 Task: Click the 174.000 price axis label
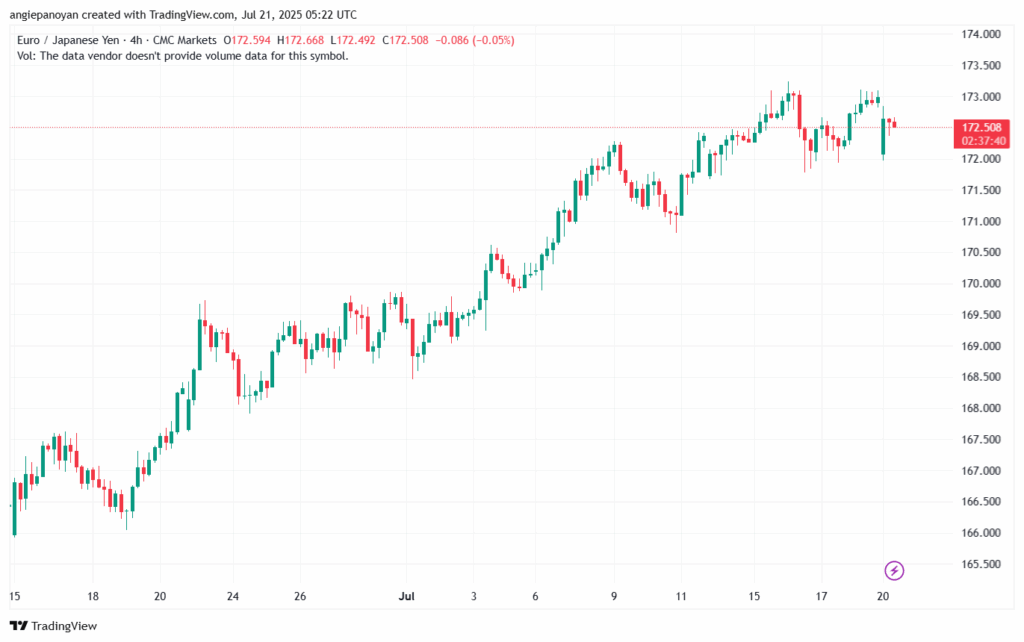click(980, 35)
